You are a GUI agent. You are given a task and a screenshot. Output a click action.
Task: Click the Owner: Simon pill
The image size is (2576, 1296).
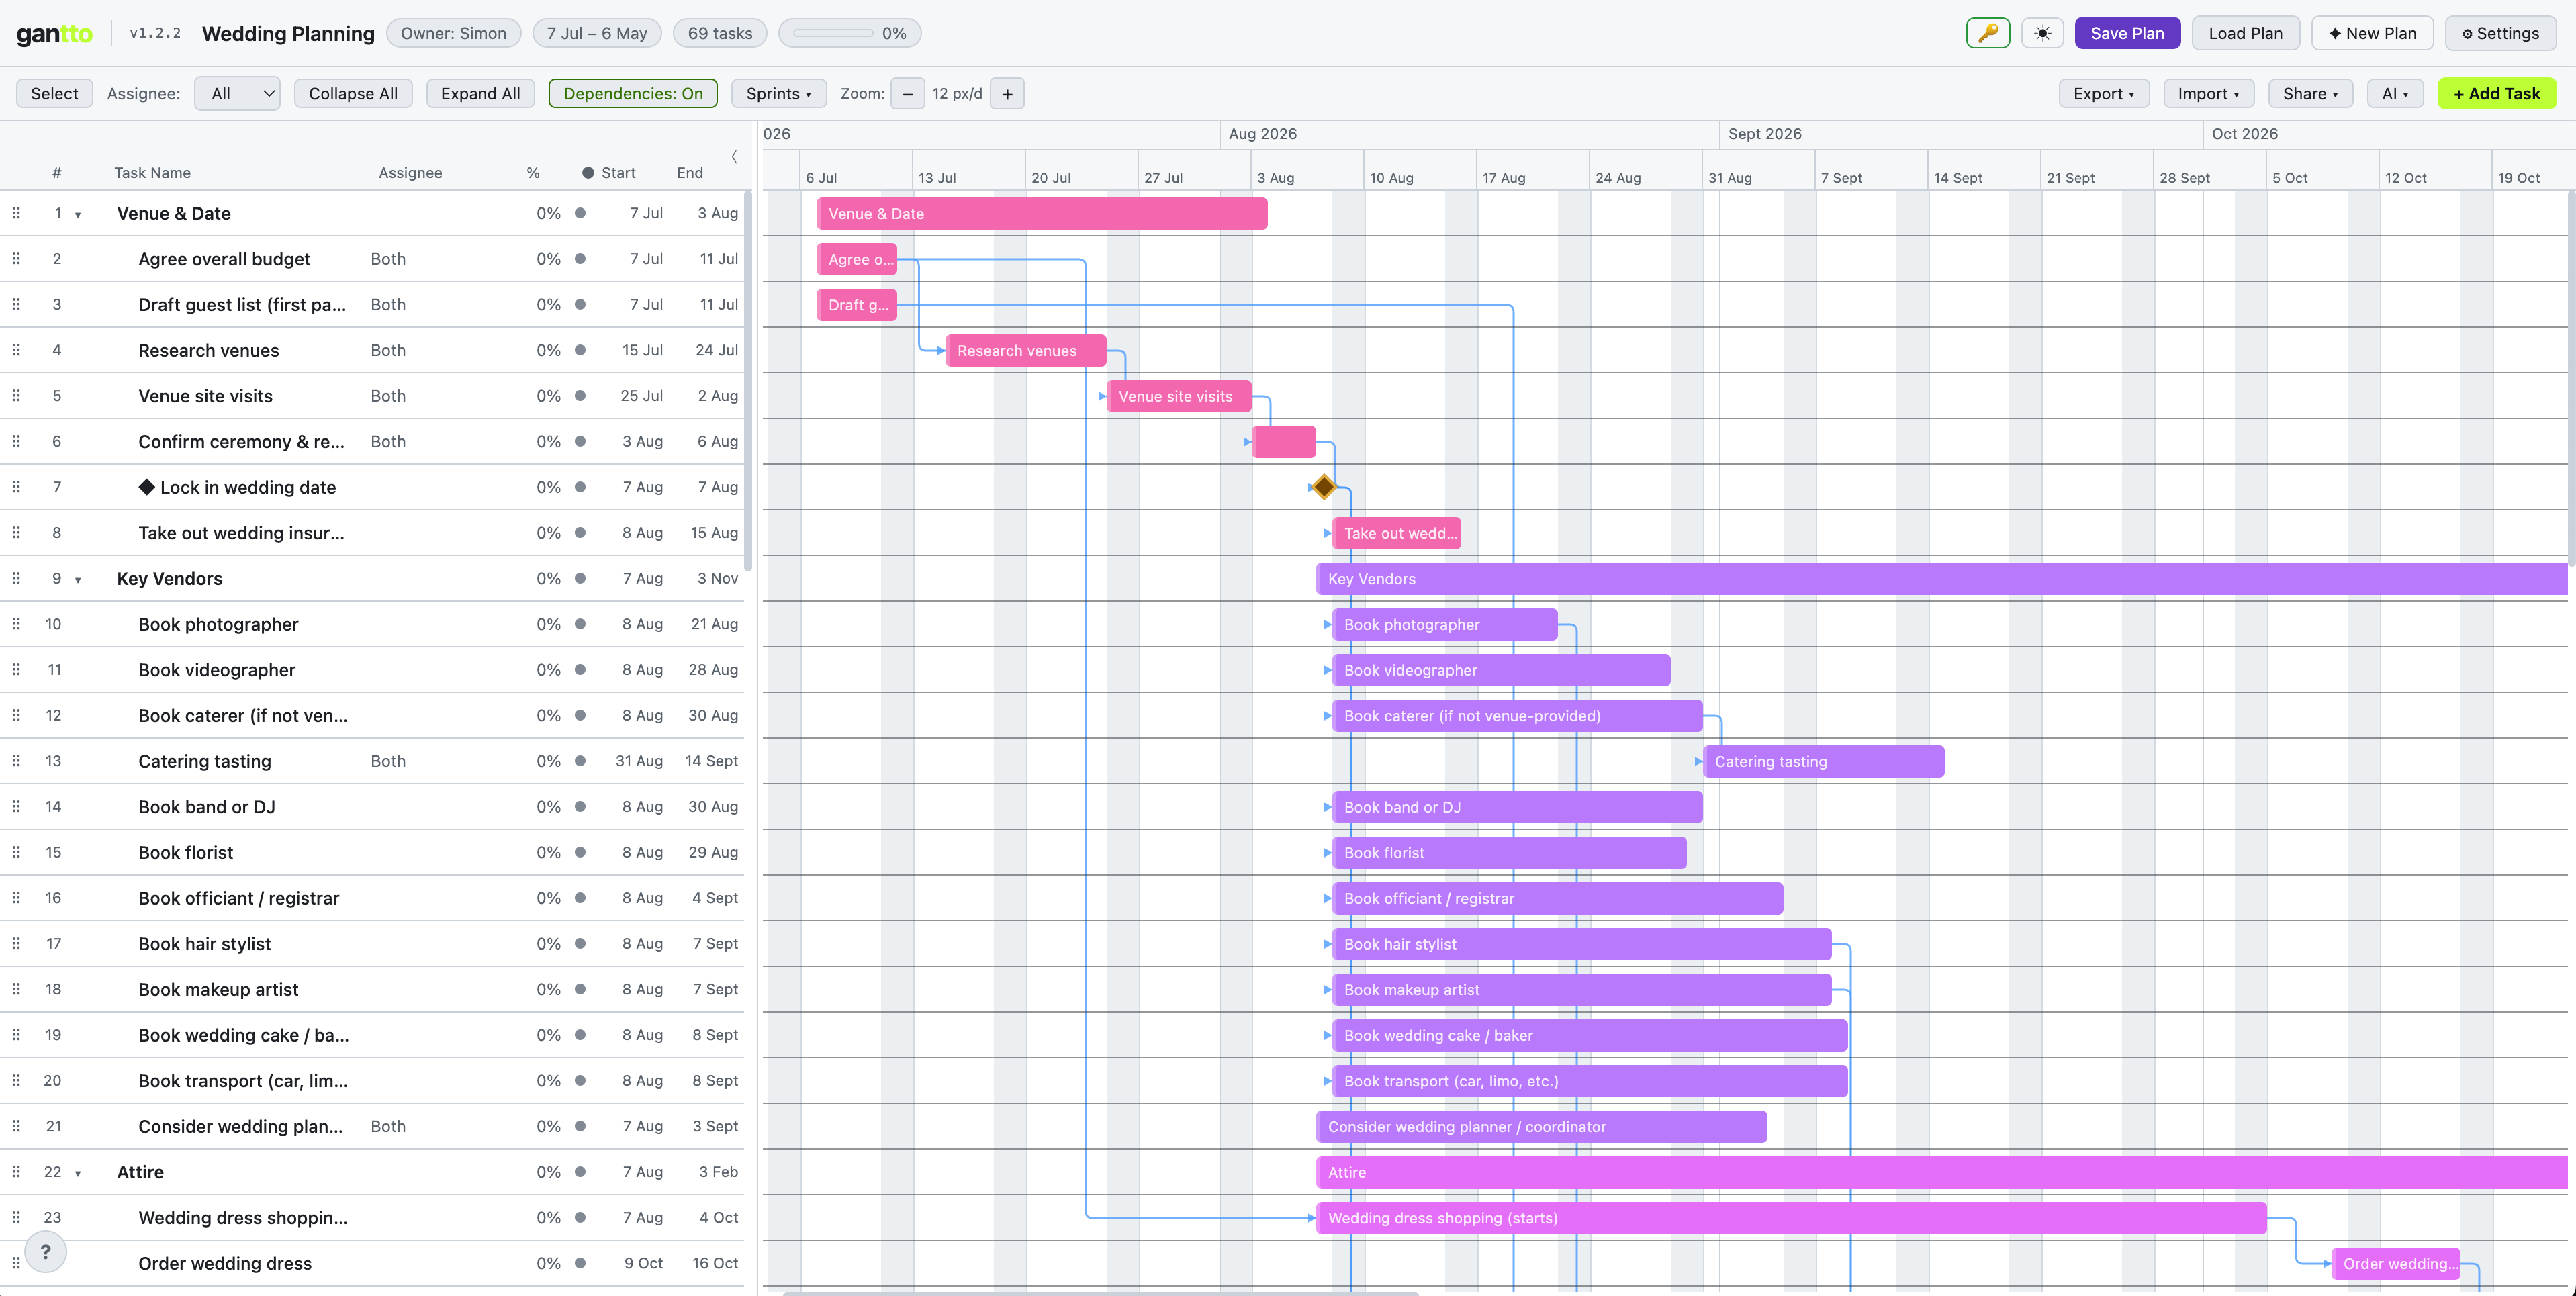pyautogui.click(x=453, y=33)
